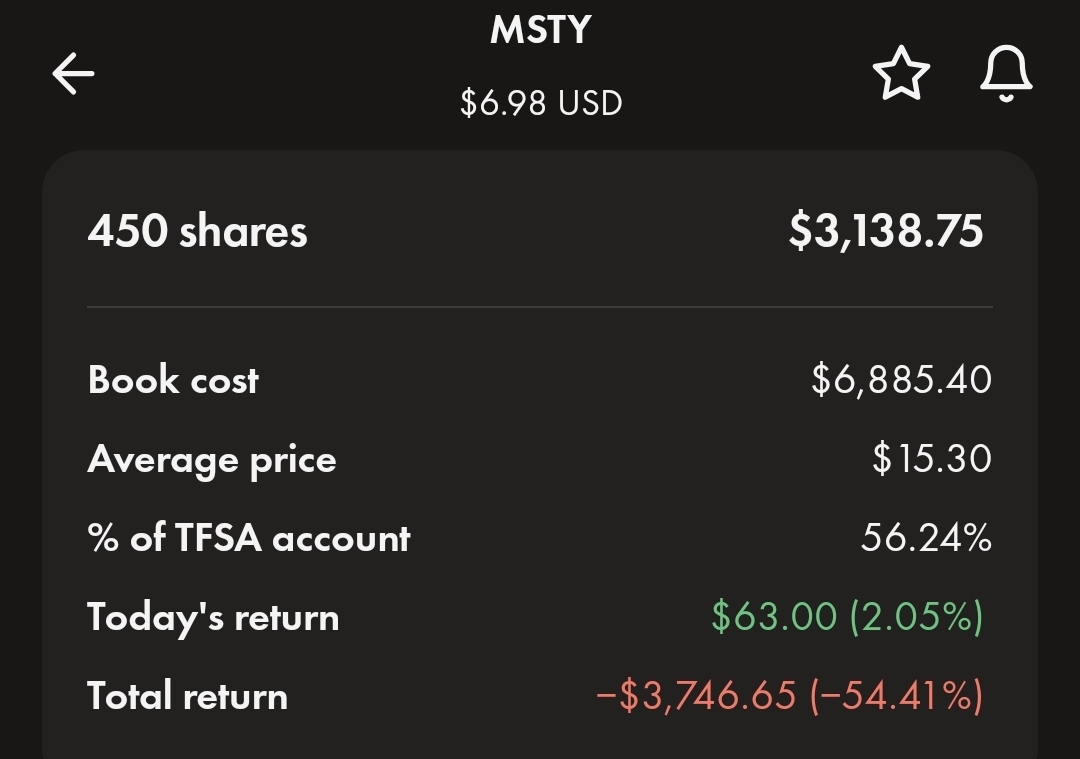
Task: Open price alerts via bell icon
Action: point(1006,74)
